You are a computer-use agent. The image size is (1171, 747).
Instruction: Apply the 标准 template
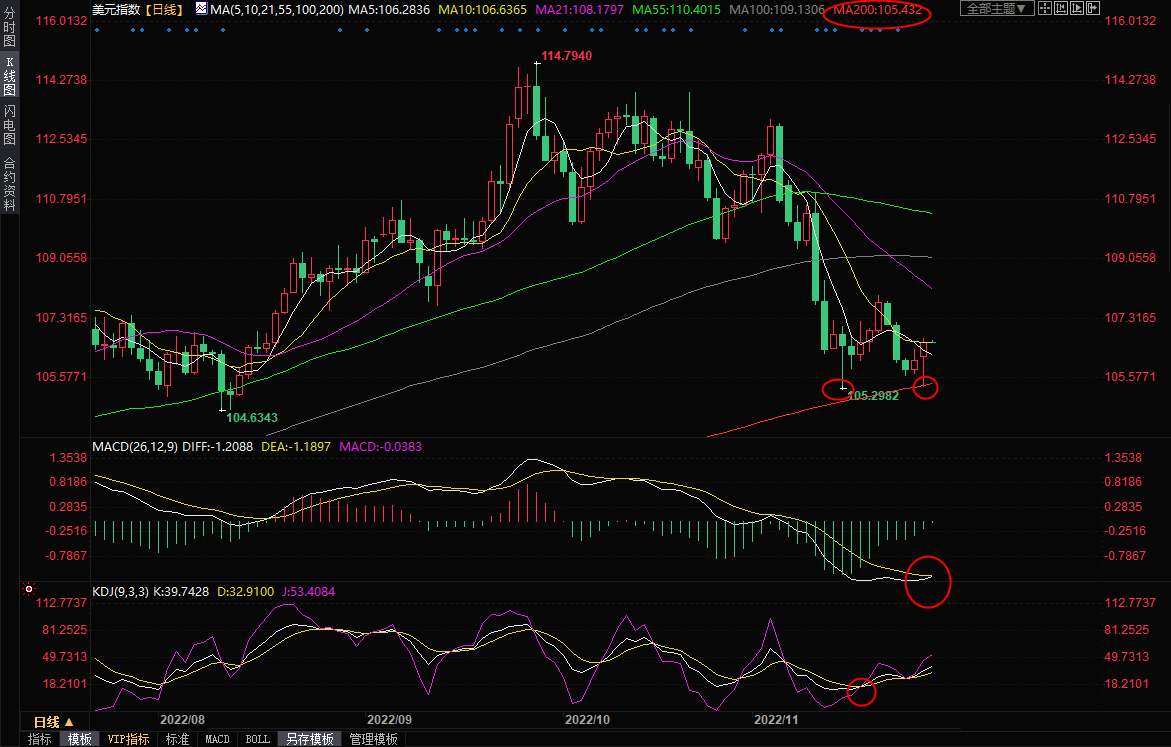point(177,739)
